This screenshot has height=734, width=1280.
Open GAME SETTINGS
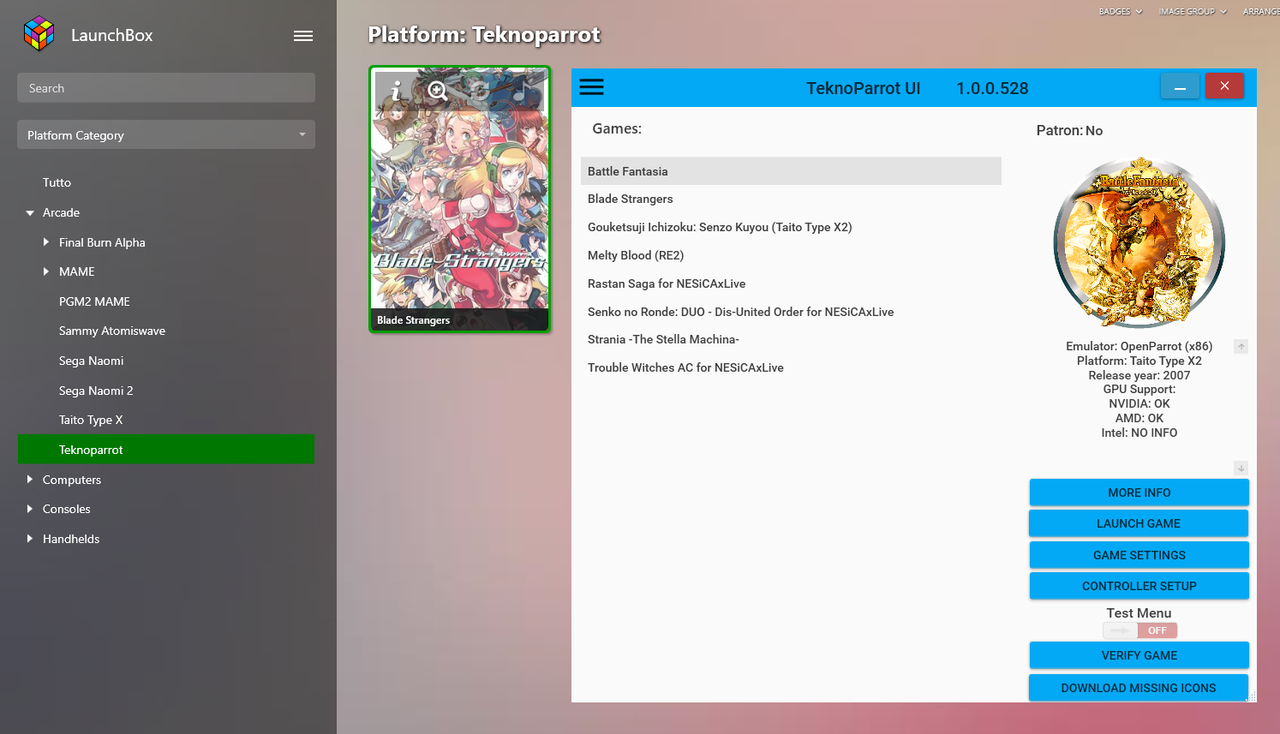click(1139, 555)
